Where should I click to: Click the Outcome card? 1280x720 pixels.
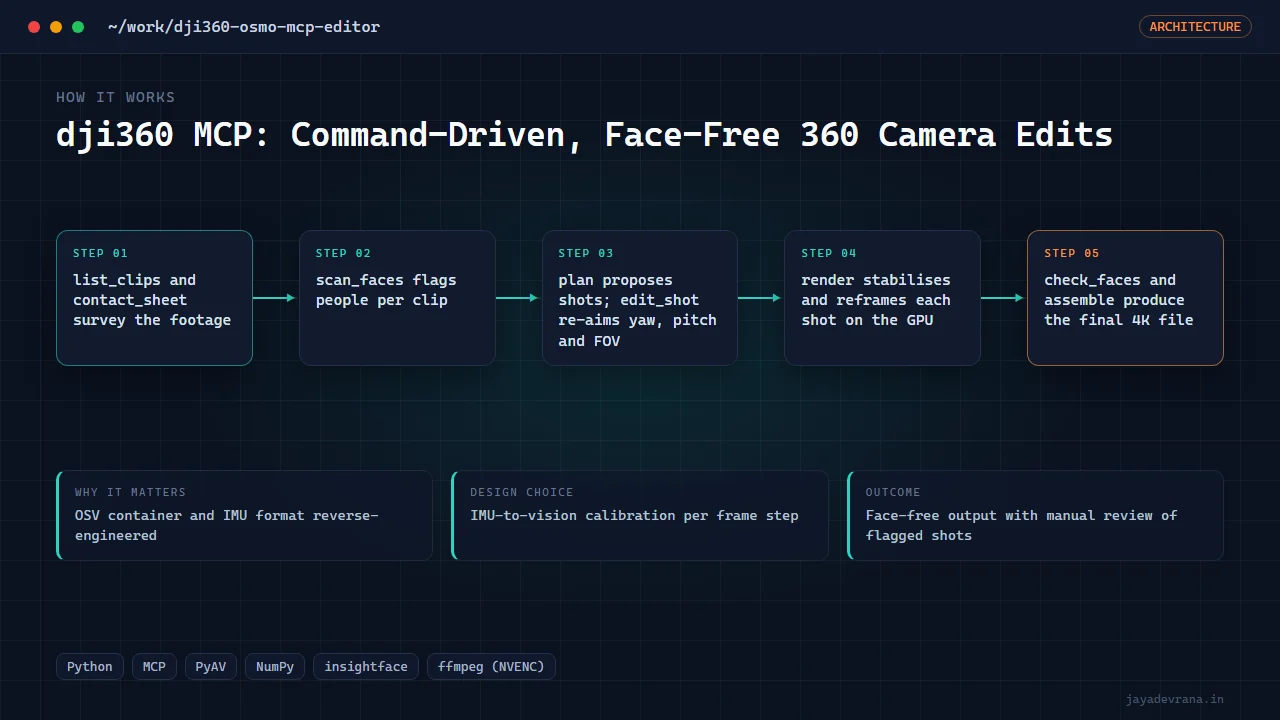(x=1035, y=515)
